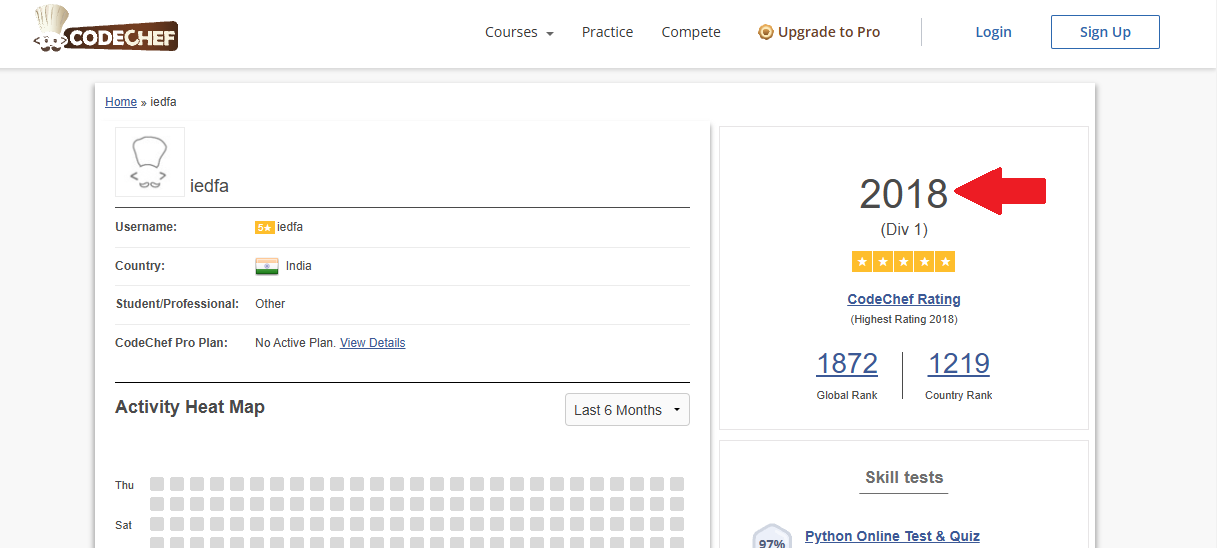This screenshot has width=1217, height=548.
Task: Click the Skill tests heading
Action: pos(904,478)
